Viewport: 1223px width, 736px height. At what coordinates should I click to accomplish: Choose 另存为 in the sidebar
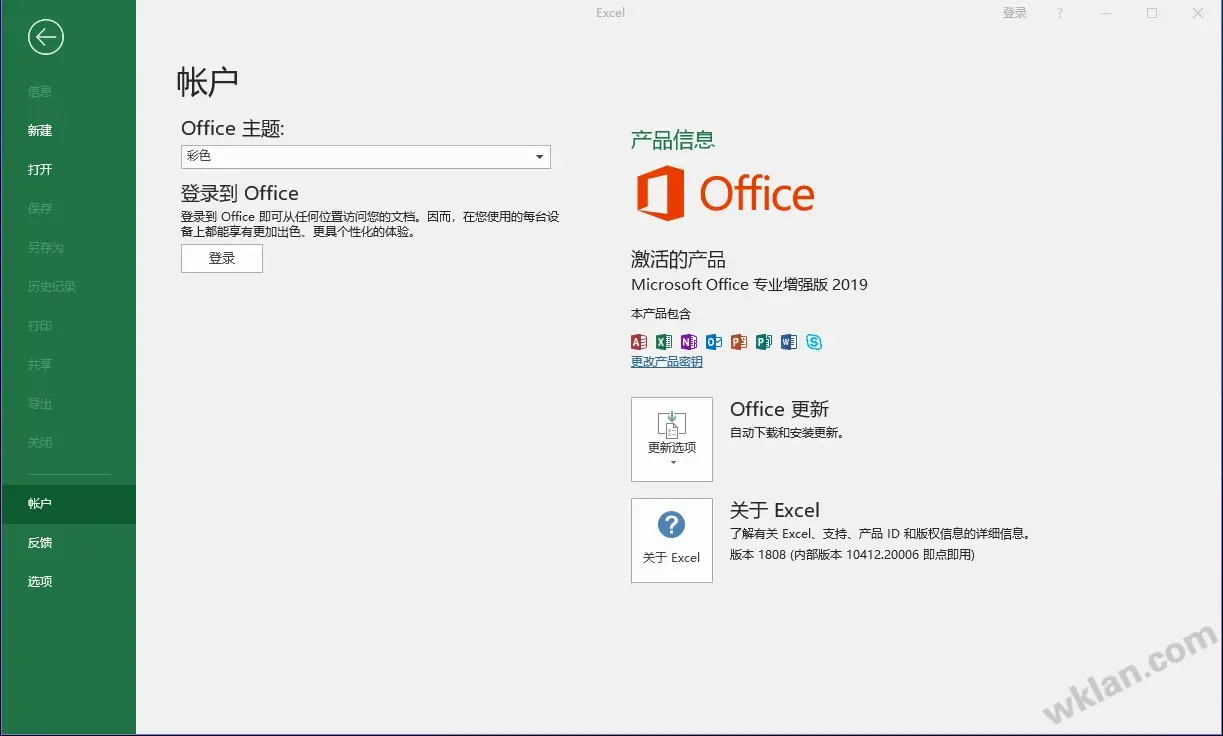pos(46,248)
